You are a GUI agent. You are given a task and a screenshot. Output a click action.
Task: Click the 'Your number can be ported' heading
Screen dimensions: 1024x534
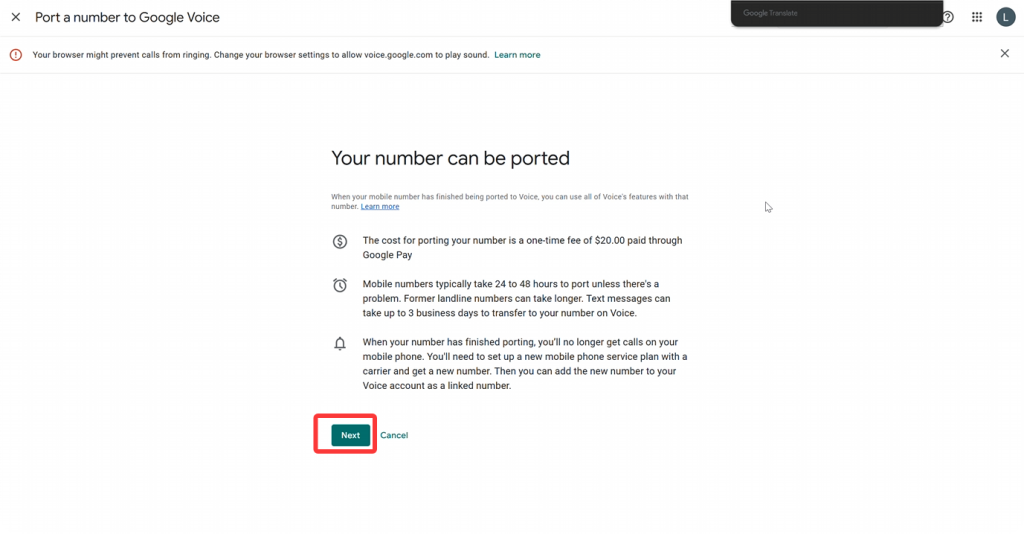click(x=450, y=158)
